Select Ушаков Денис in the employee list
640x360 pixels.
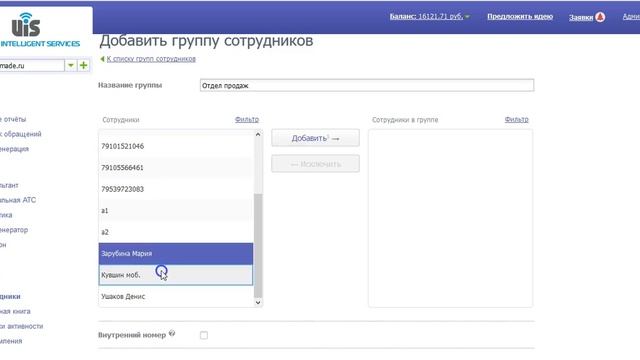click(x=176, y=296)
